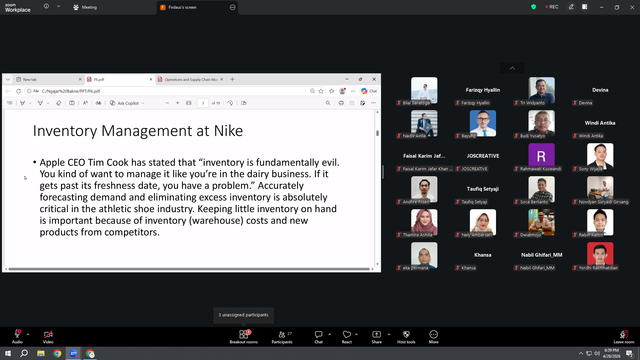Image resolution: width=640 pixels, height=360 pixels.
Task: Open the Windows Start menu
Action: pyautogui.click(x=8, y=353)
